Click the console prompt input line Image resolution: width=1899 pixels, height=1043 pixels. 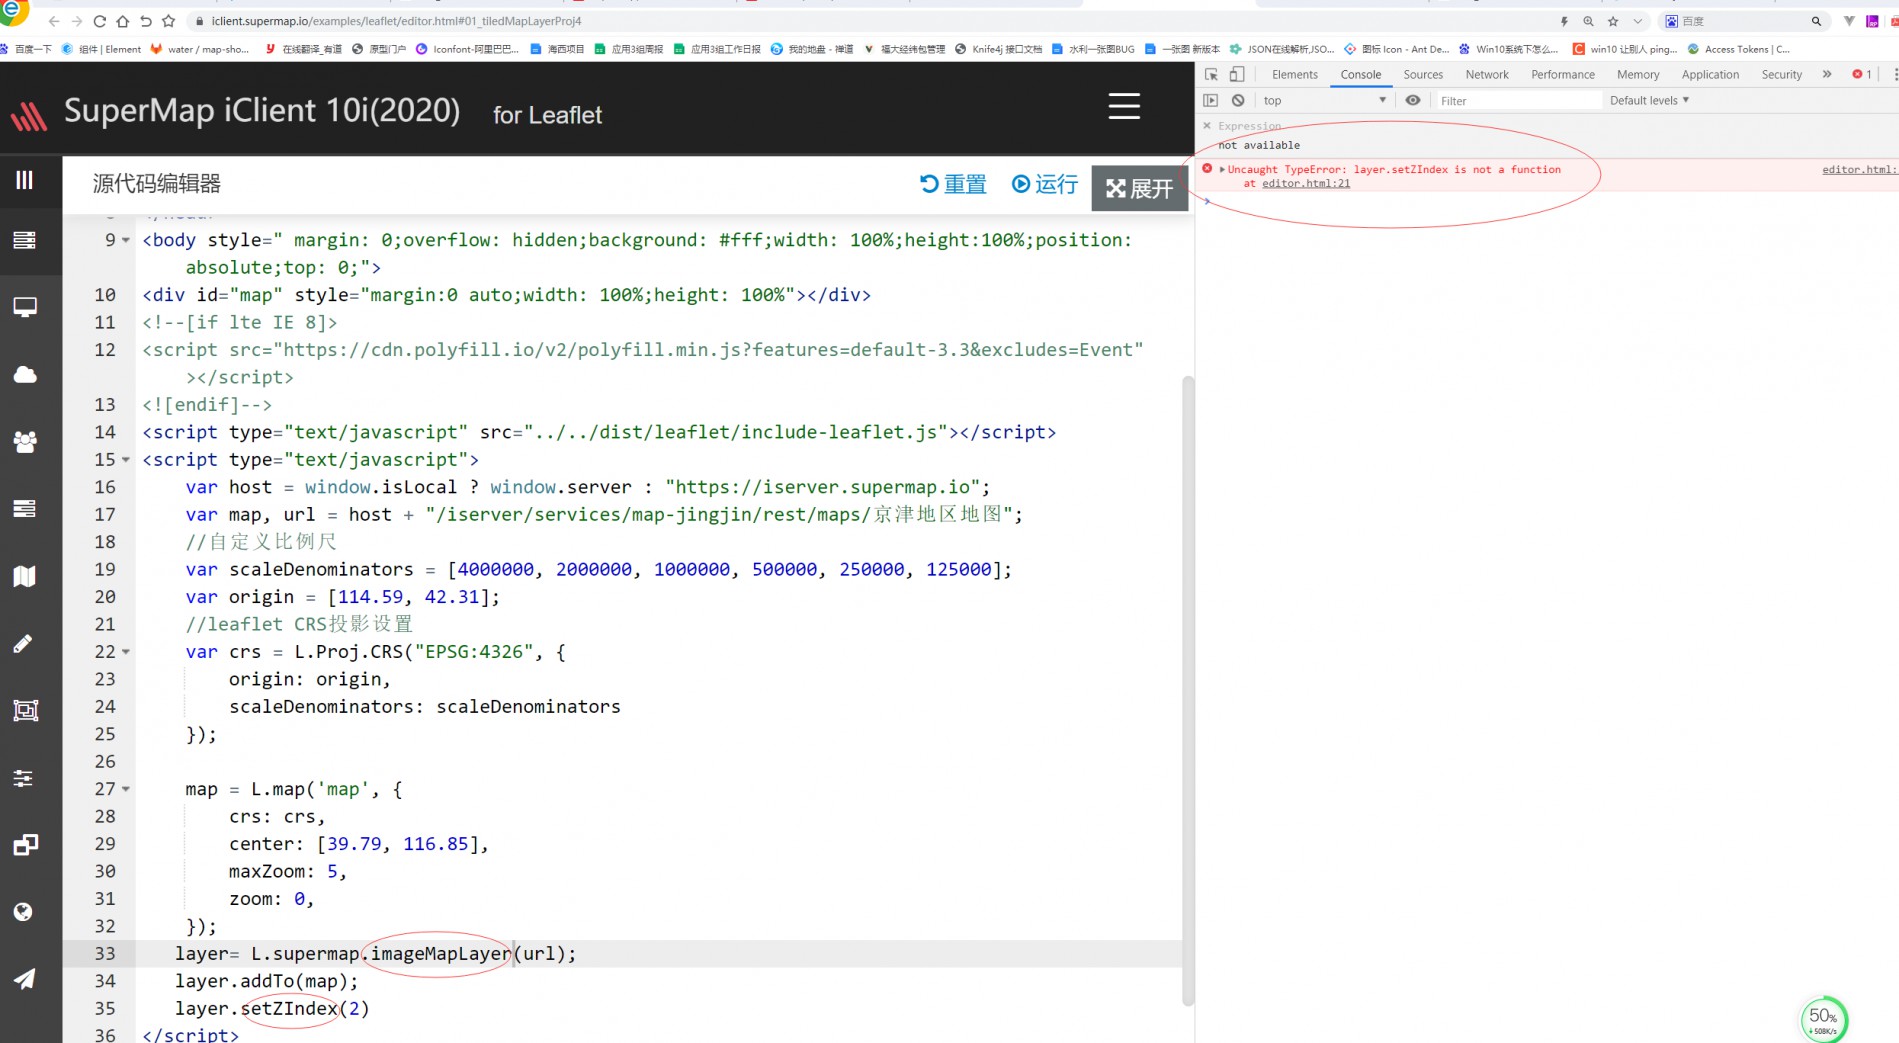[x=1547, y=202]
